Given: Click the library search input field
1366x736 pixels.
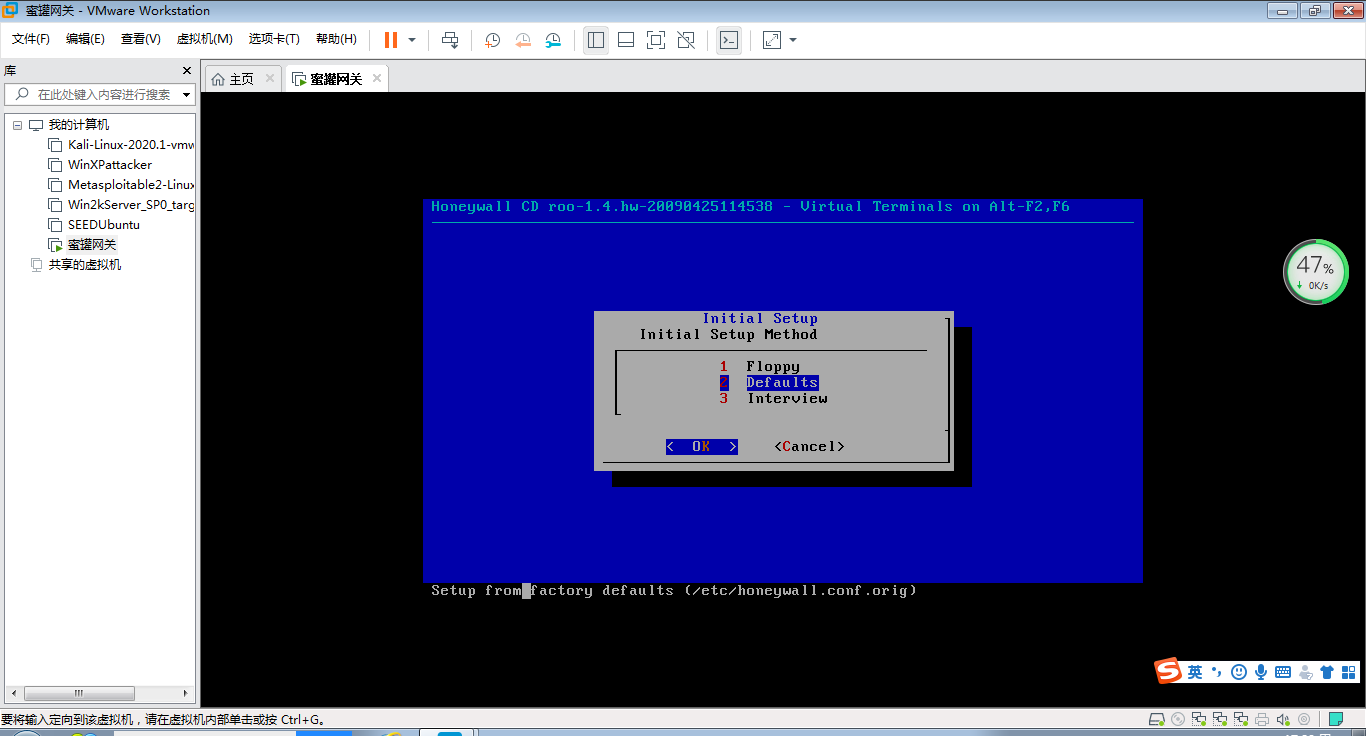Looking at the screenshot, I should click(x=100, y=95).
